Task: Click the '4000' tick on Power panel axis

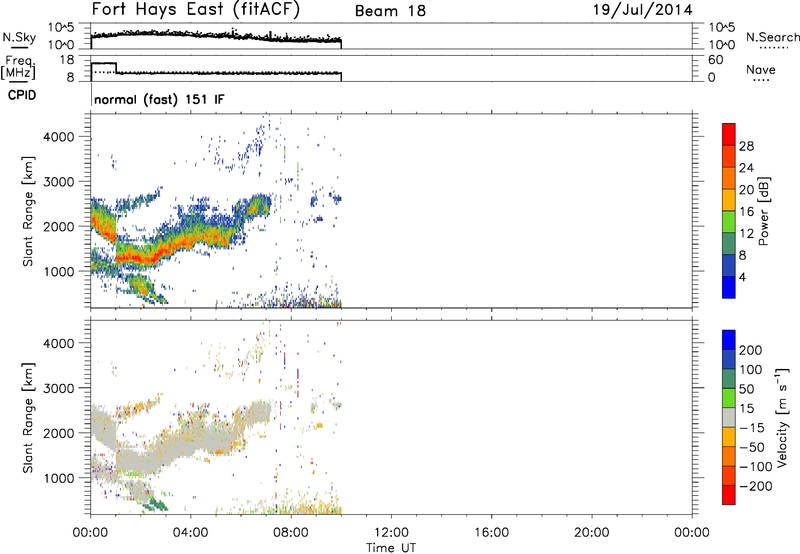Action: [59, 137]
